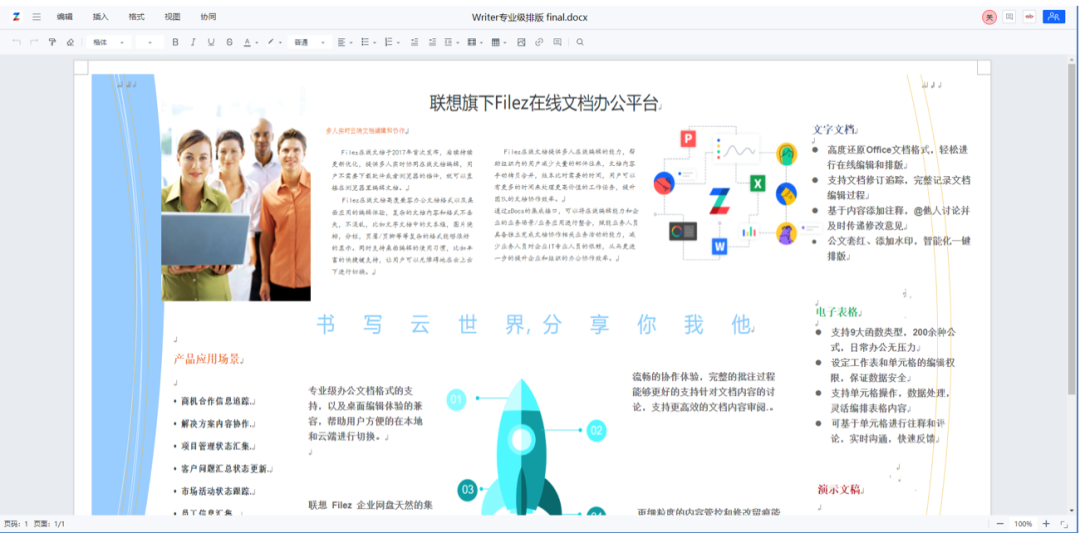The height and width of the screenshot is (533, 1080).
Task: Expand the alignment options arrow
Action: (351, 43)
